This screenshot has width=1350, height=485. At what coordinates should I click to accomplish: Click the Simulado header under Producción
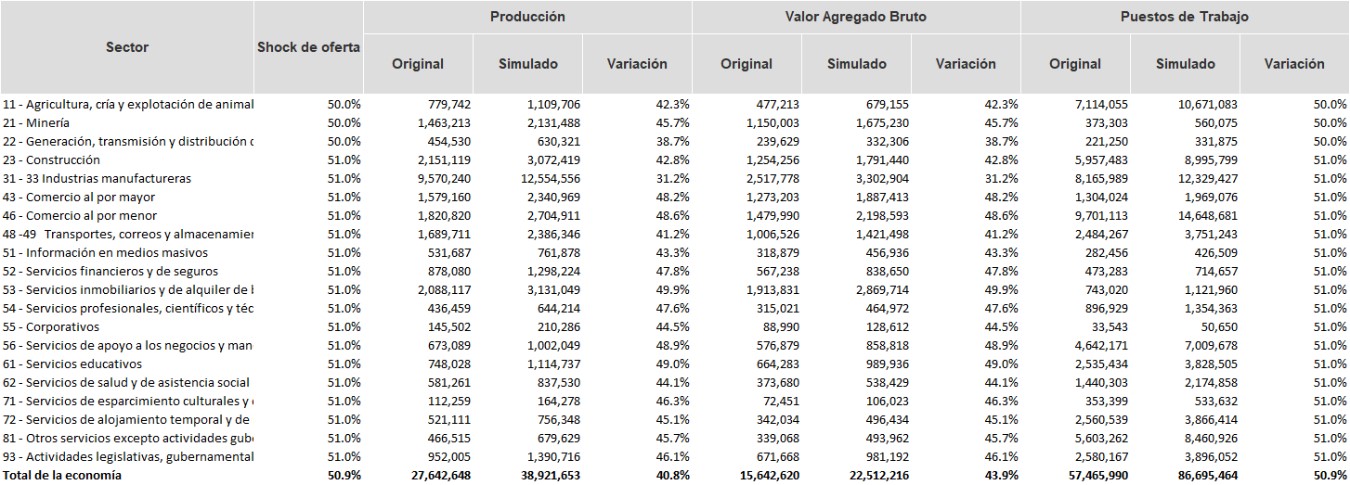[528, 64]
